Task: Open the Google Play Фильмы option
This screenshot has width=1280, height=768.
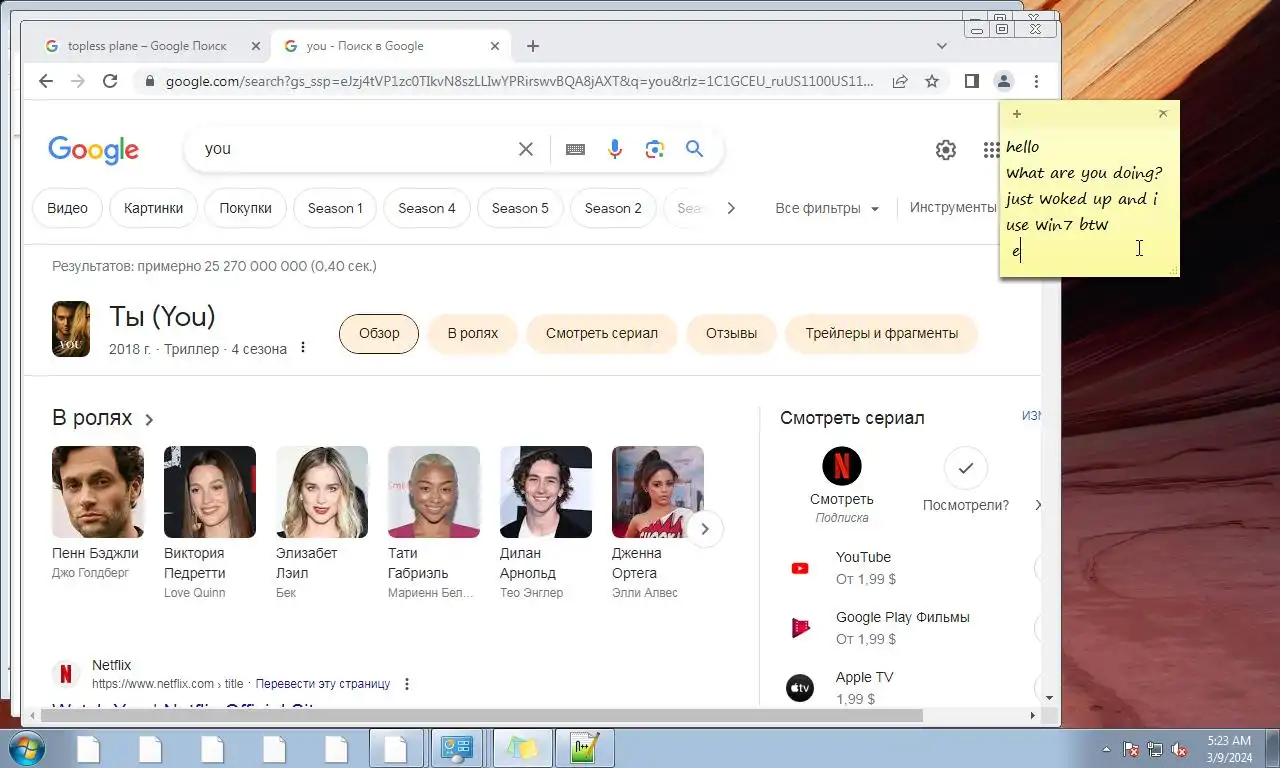Action: [x=880, y=628]
